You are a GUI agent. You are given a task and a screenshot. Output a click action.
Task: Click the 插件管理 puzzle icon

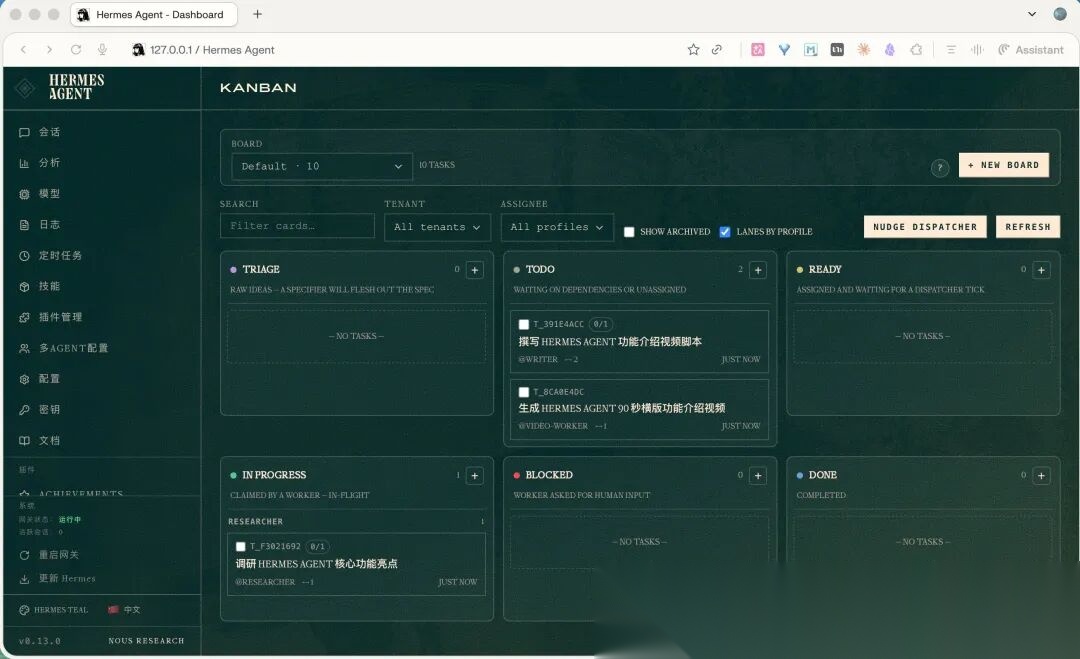[x=24, y=317]
